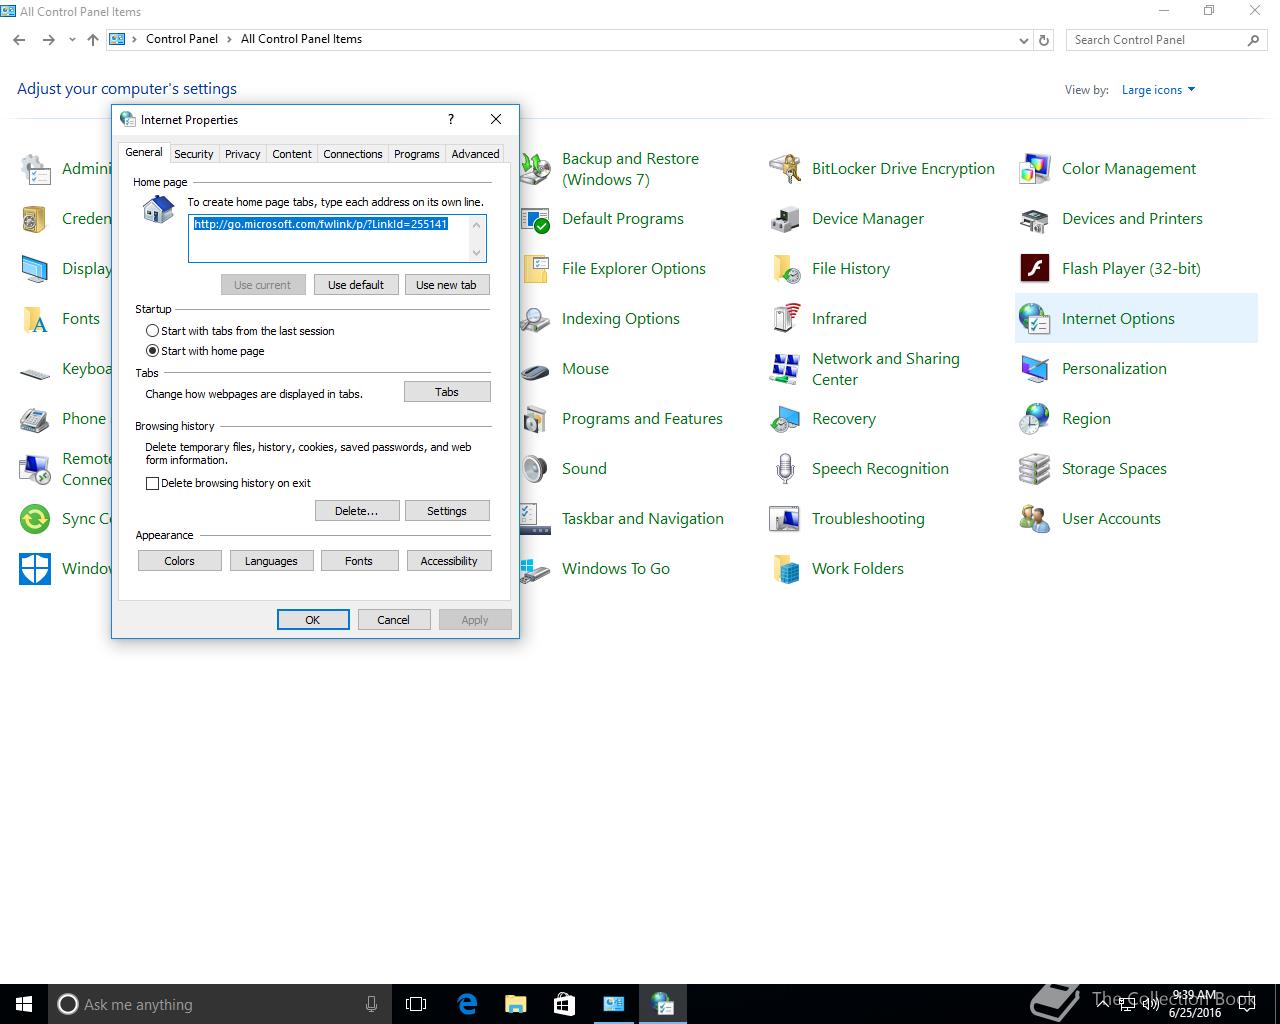1280x1024 pixels.
Task: Open Mouse settings icon
Action: click(x=535, y=369)
